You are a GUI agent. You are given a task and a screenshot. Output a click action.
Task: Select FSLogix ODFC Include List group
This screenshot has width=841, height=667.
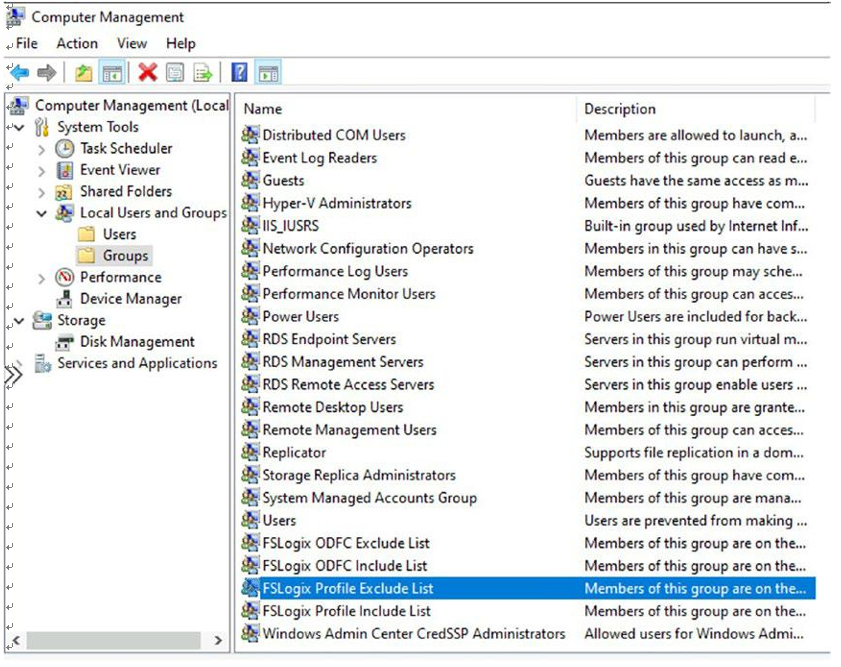click(345, 565)
